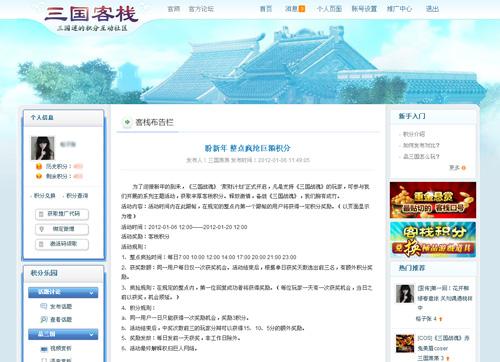Click the 热门推荐 panel header

pyautogui.click(x=433, y=268)
